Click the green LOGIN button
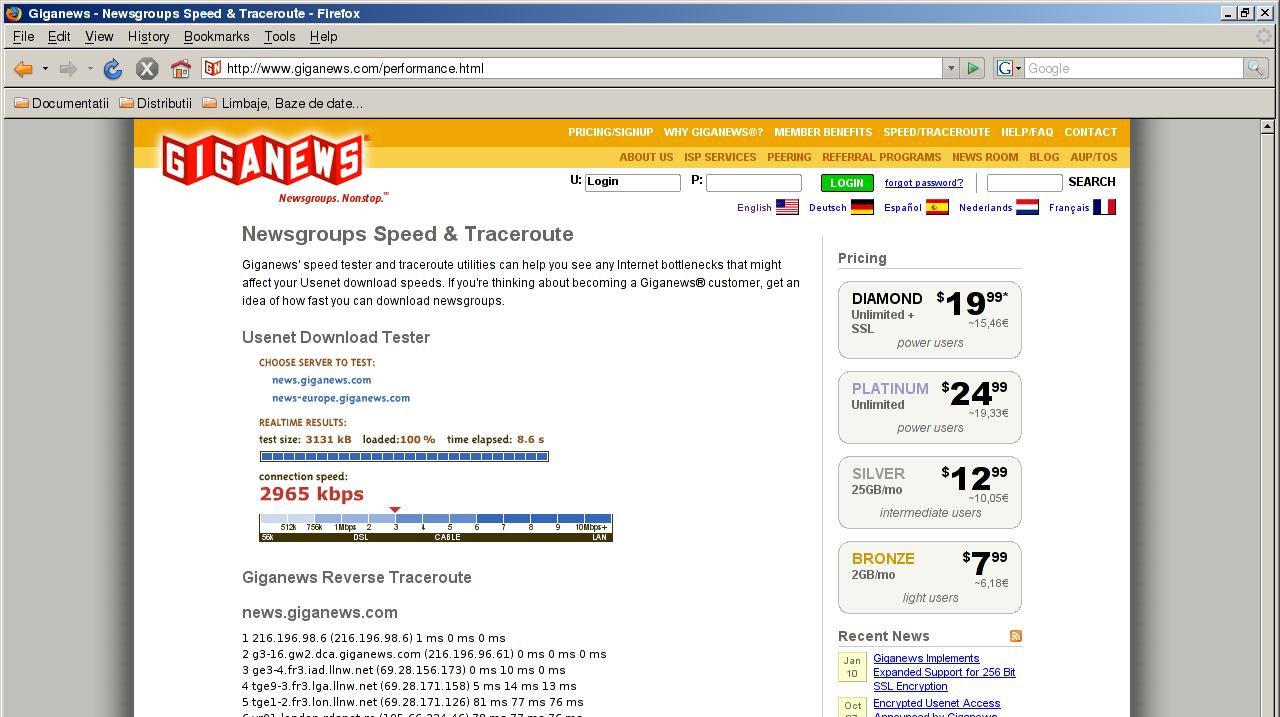The image size is (1280, 717). pyautogui.click(x=847, y=183)
